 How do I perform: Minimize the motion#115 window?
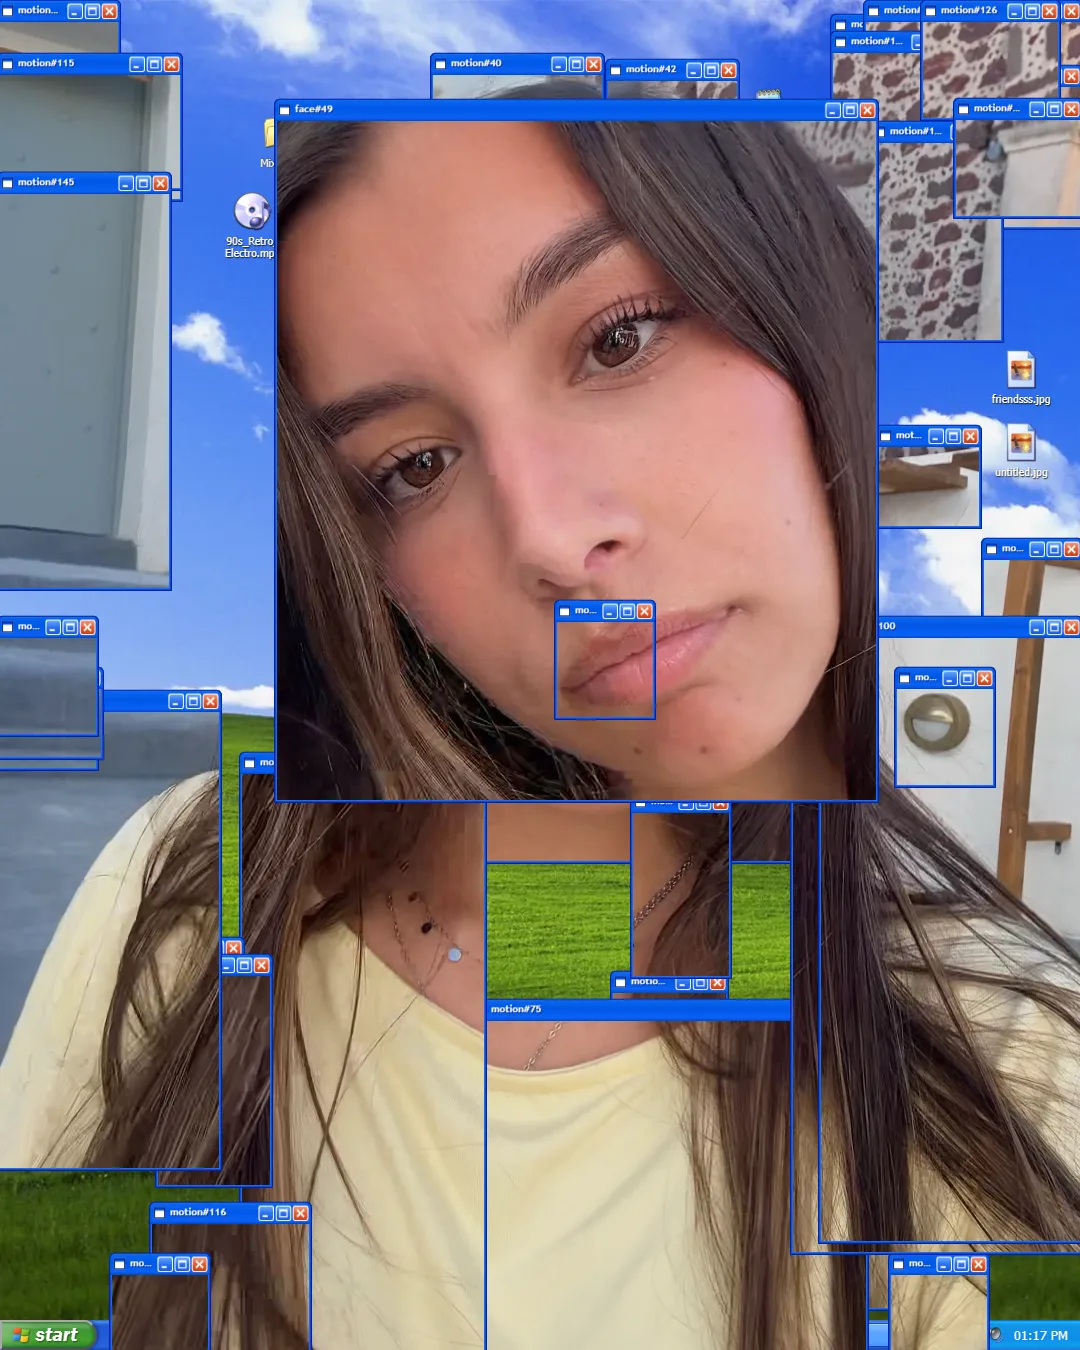coord(137,64)
